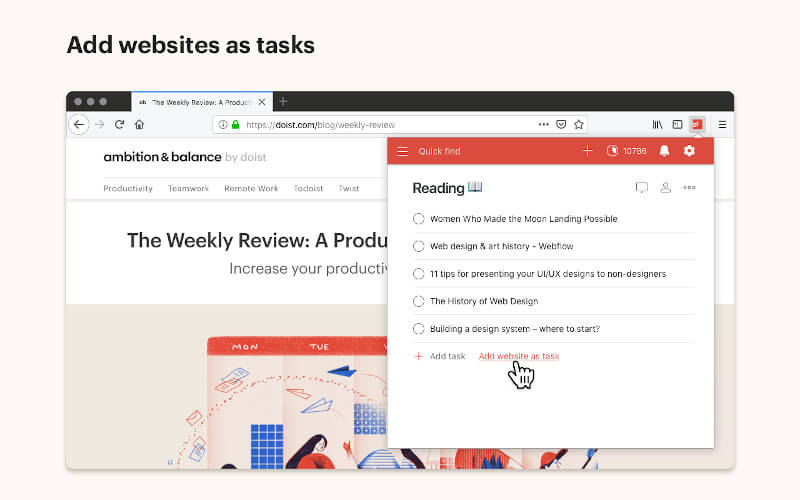Open Twist blog category
The width and height of the screenshot is (800, 500).
point(349,188)
